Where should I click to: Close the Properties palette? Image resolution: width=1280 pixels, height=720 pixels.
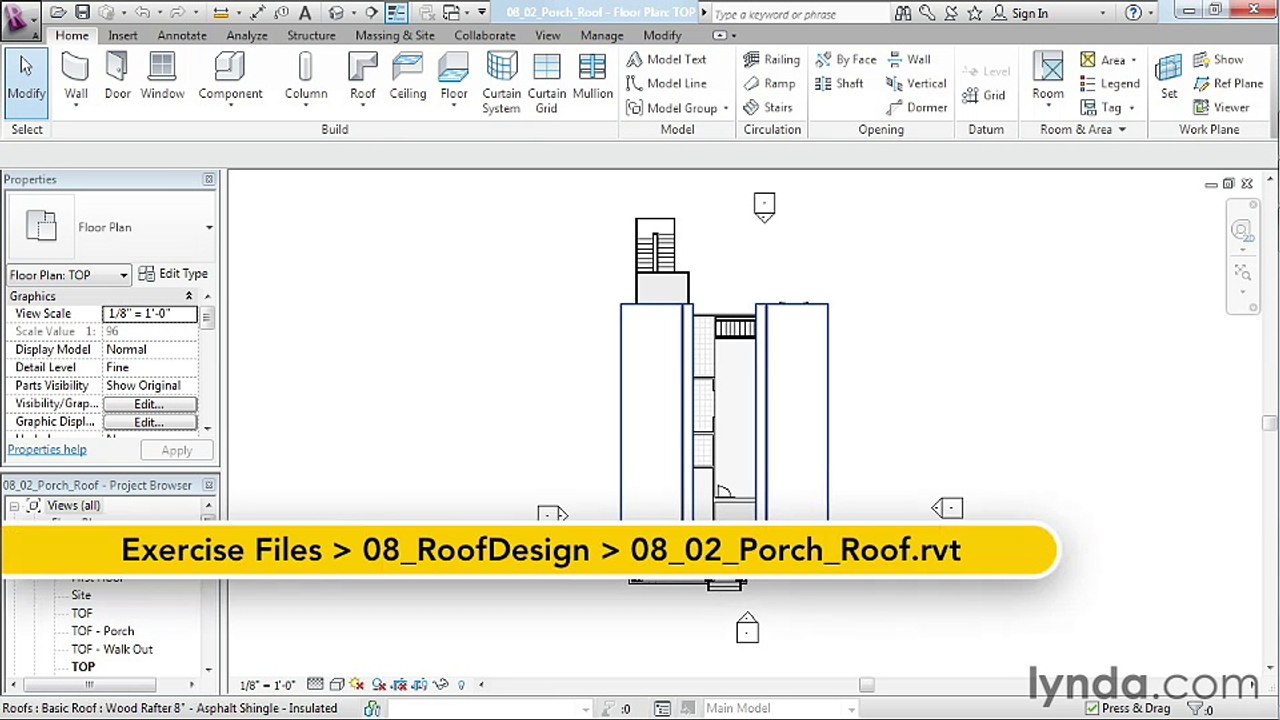(209, 179)
